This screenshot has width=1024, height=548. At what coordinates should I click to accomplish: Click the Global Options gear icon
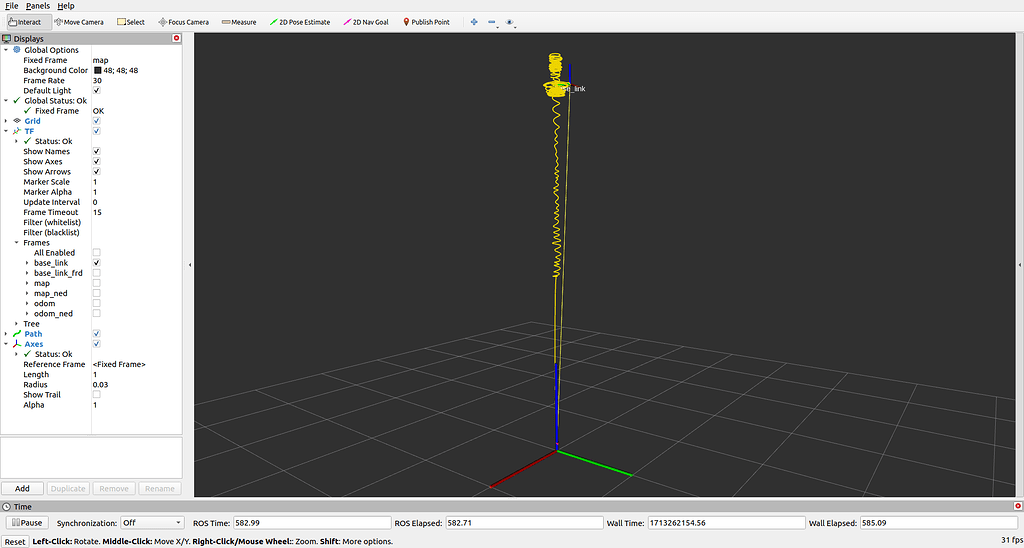tap(17, 50)
